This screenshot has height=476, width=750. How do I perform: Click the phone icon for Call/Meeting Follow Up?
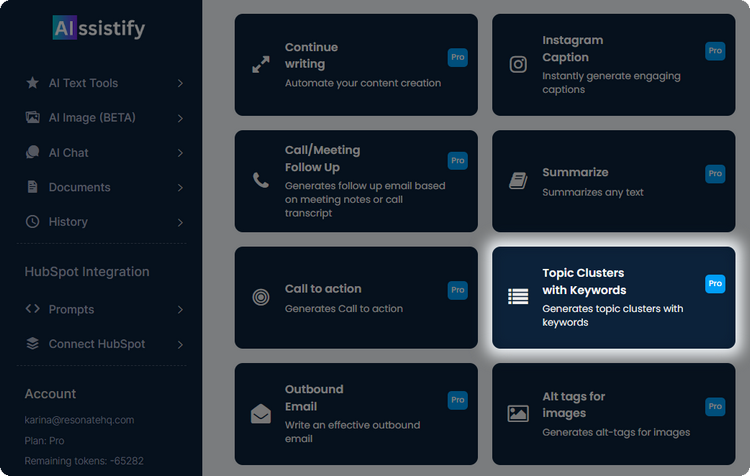[x=261, y=181]
